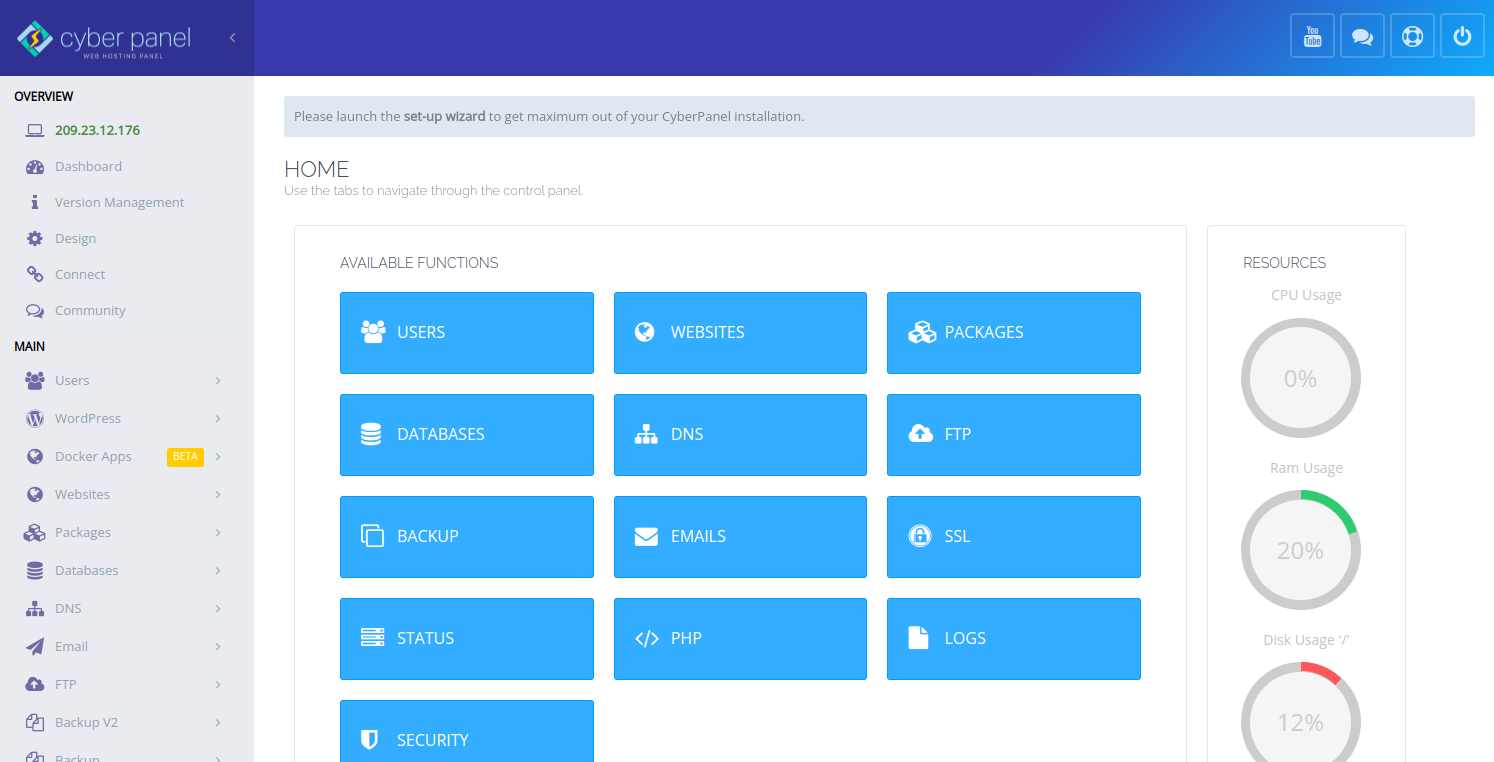Click the Ram Usage 20% gauge
The height and width of the screenshot is (762, 1494).
[1300, 550]
